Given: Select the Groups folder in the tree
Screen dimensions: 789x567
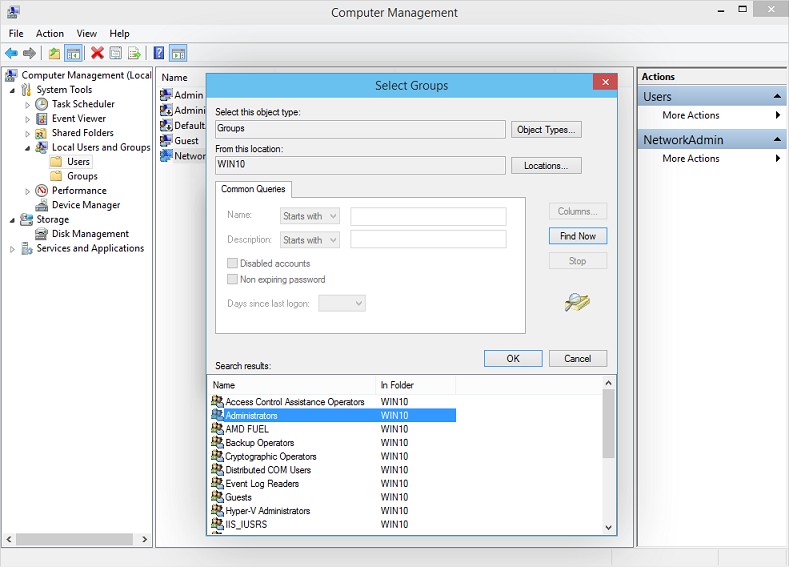Looking at the screenshot, I should [82, 176].
